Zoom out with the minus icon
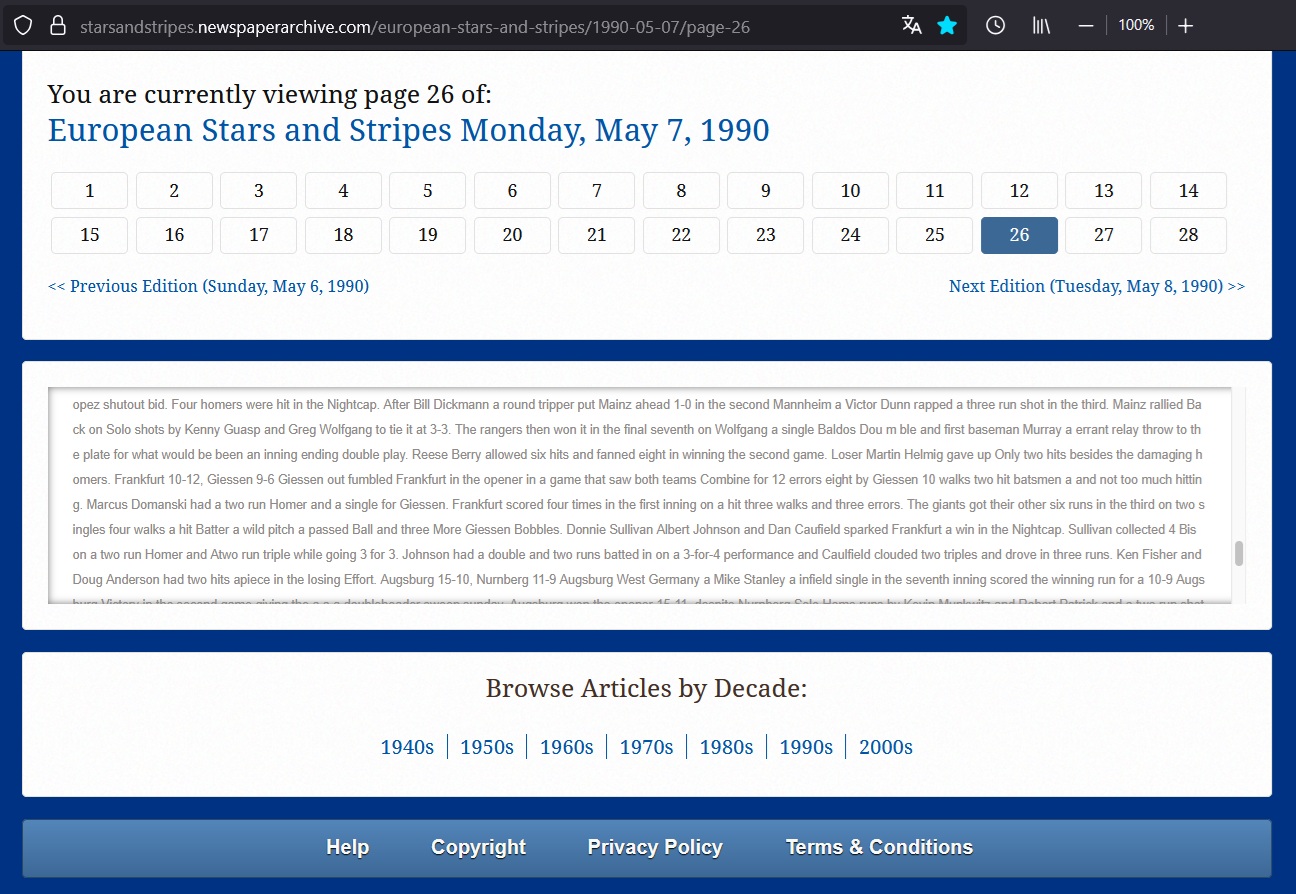 1086,26
